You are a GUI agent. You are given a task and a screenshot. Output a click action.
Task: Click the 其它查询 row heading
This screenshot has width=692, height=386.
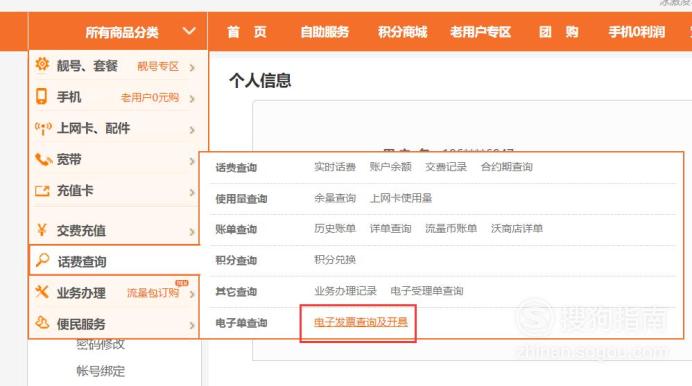(236, 292)
